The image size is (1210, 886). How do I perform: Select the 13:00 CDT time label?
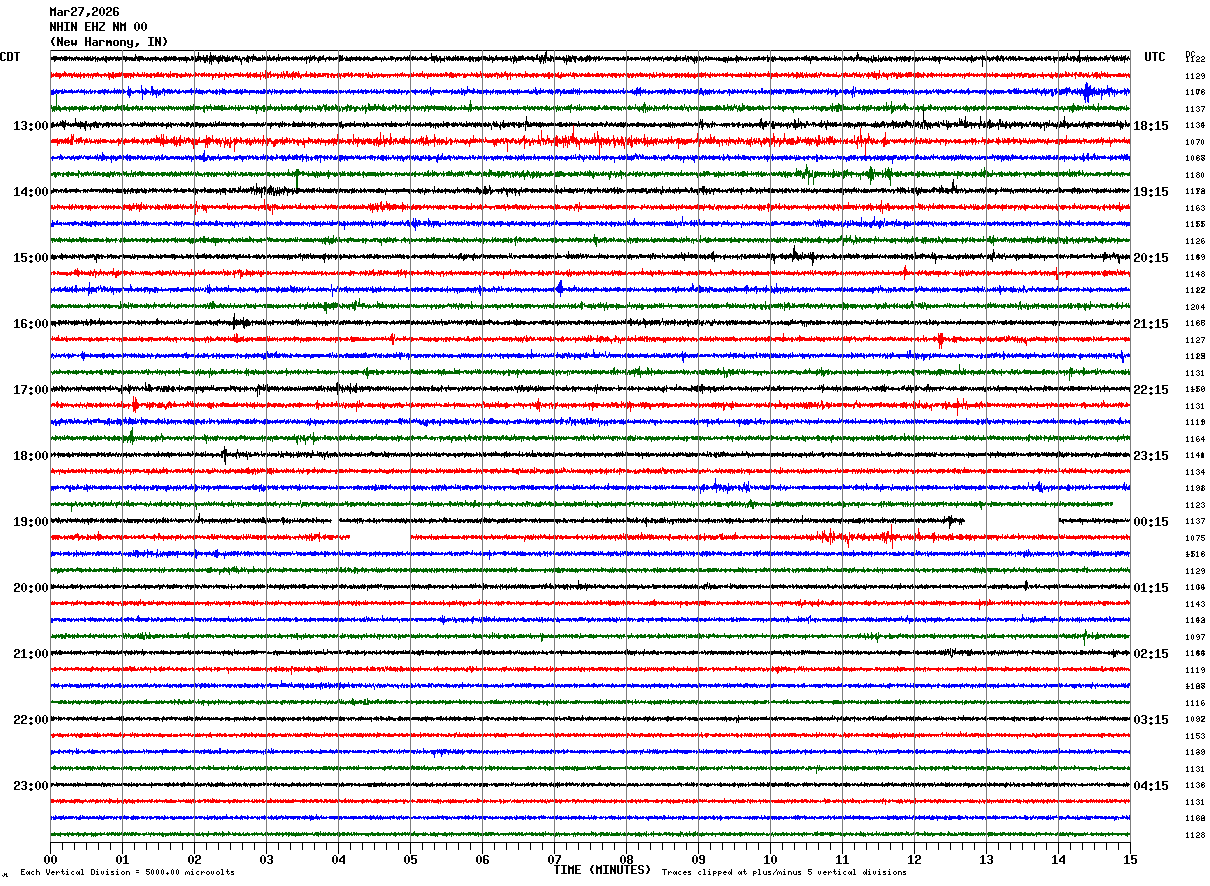[x=30, y=126]
